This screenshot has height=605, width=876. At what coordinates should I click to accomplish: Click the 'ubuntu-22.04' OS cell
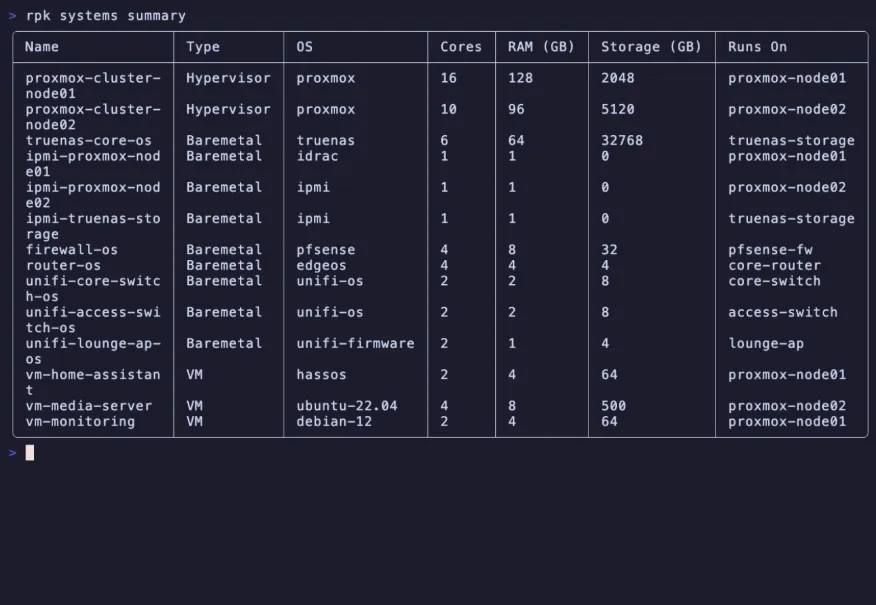[346, 406]
